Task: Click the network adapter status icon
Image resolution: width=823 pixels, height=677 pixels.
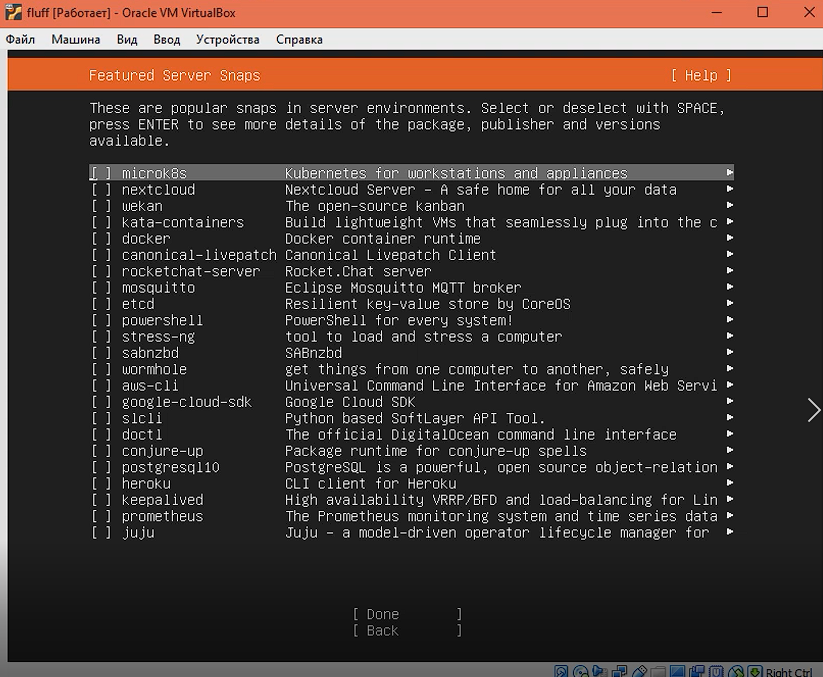Action: click(619, 671)
